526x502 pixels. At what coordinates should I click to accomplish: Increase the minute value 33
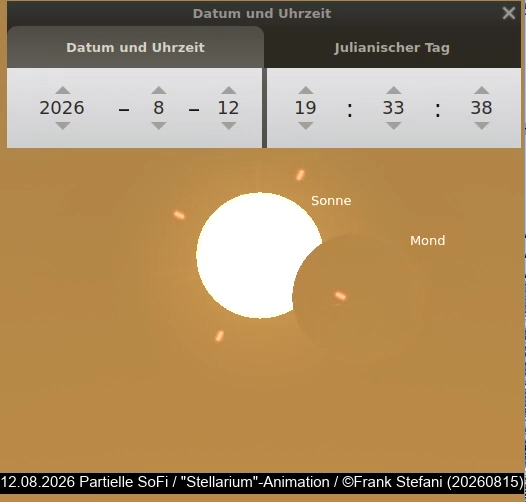393,90
